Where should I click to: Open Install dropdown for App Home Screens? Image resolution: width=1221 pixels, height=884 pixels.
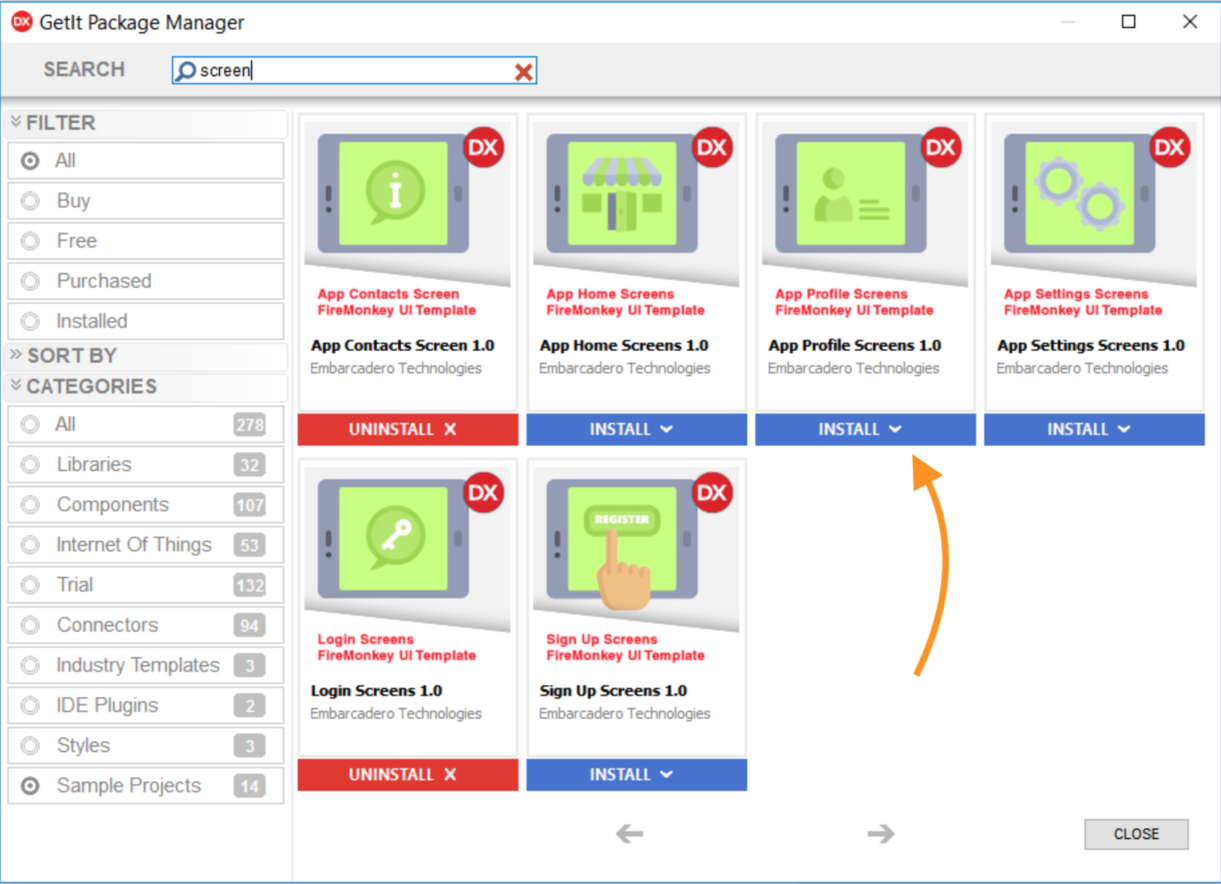(637, 429)
